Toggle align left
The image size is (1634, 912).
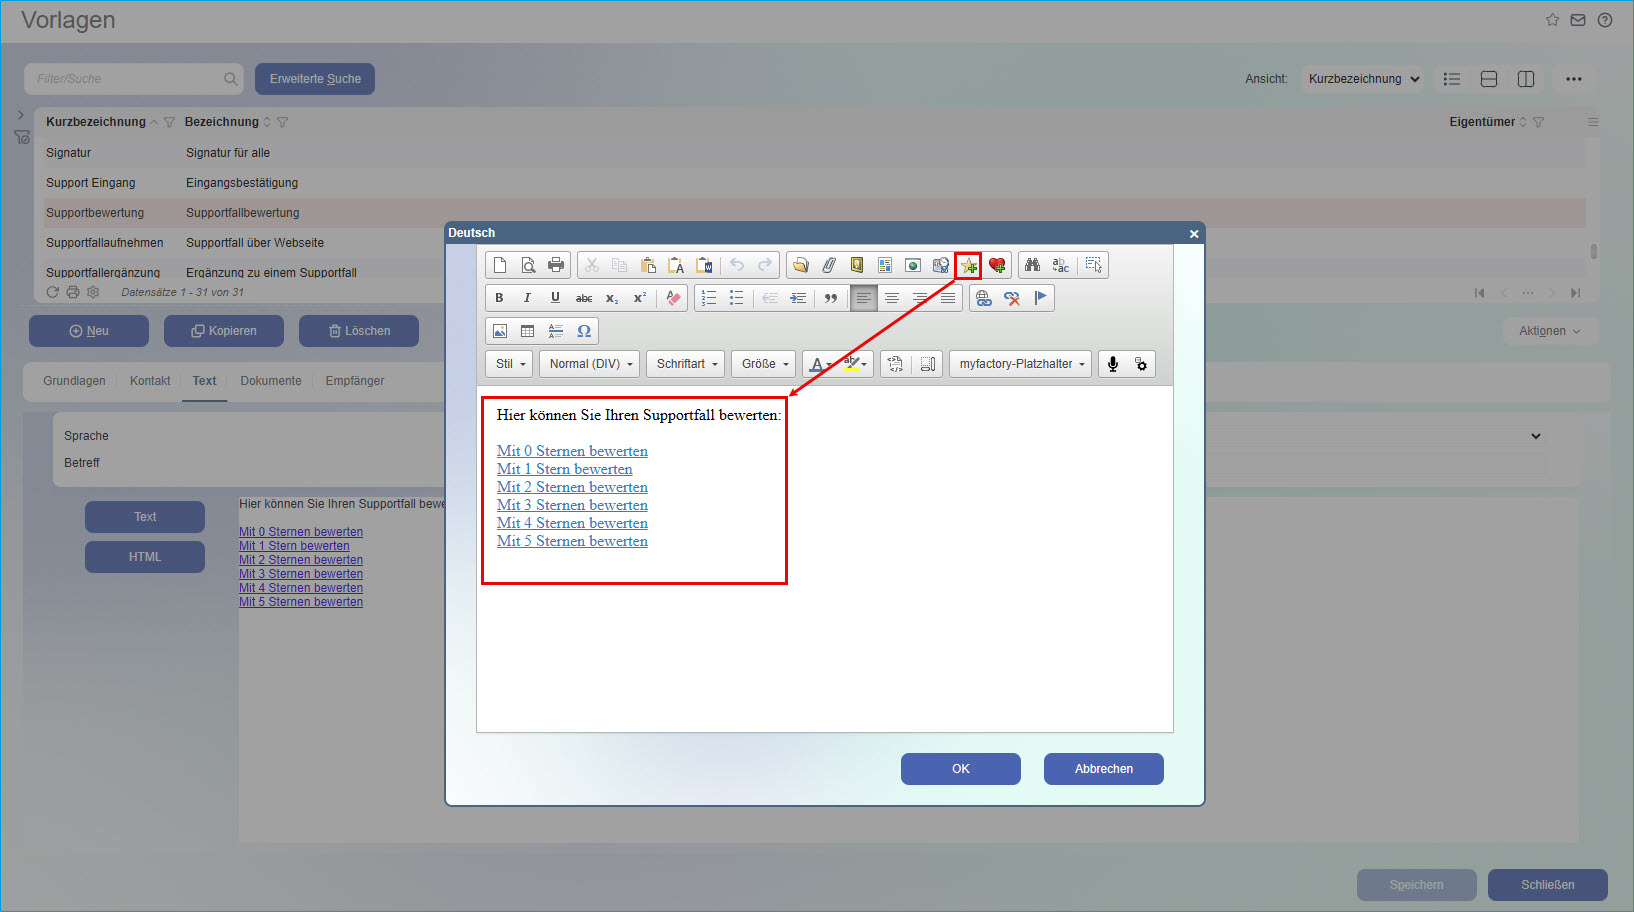pos(864,298)
